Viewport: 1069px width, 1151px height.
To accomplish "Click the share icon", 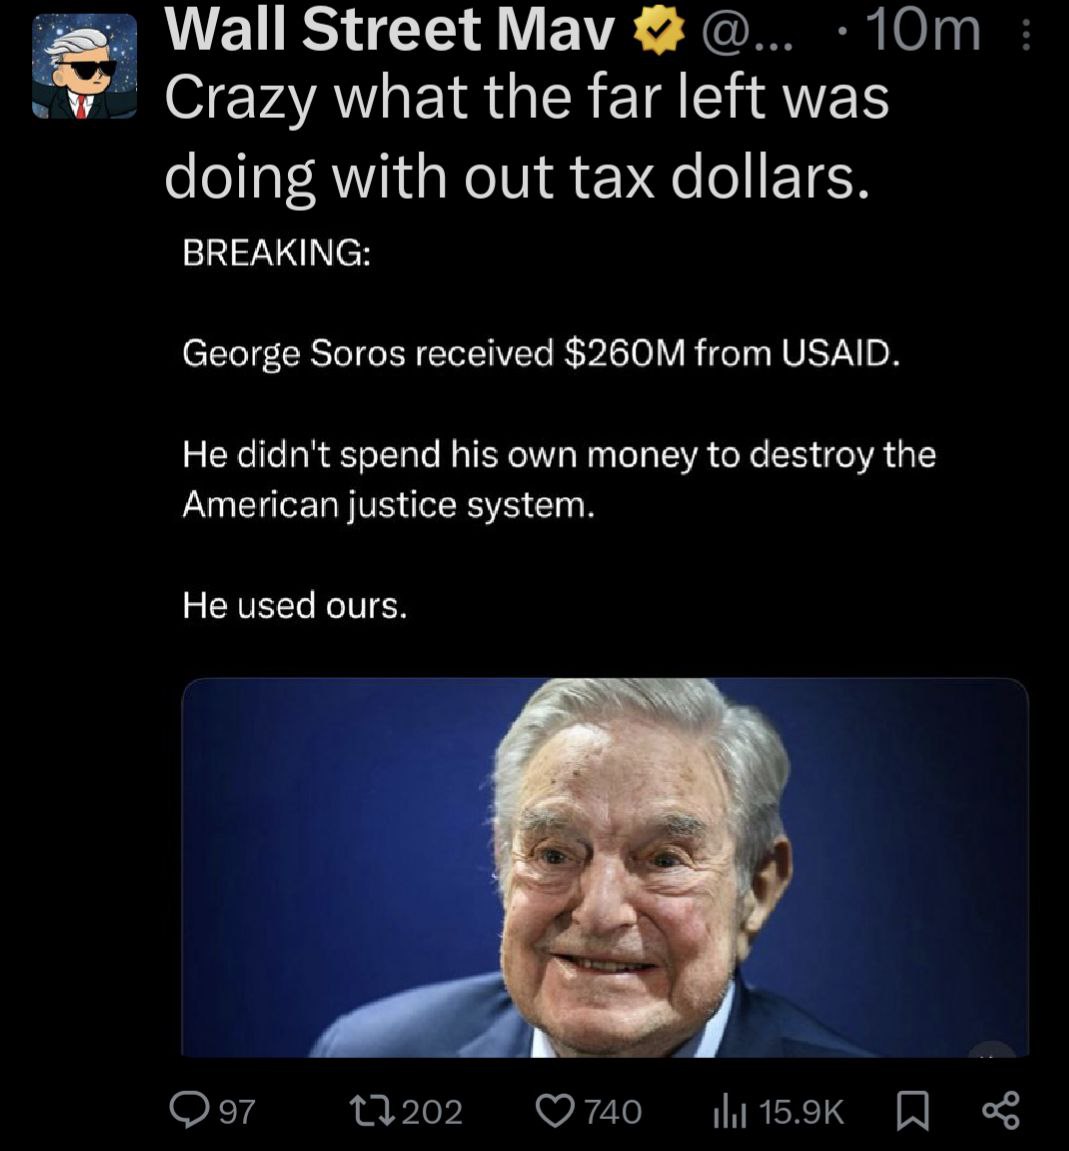I will (1000, 1110).
